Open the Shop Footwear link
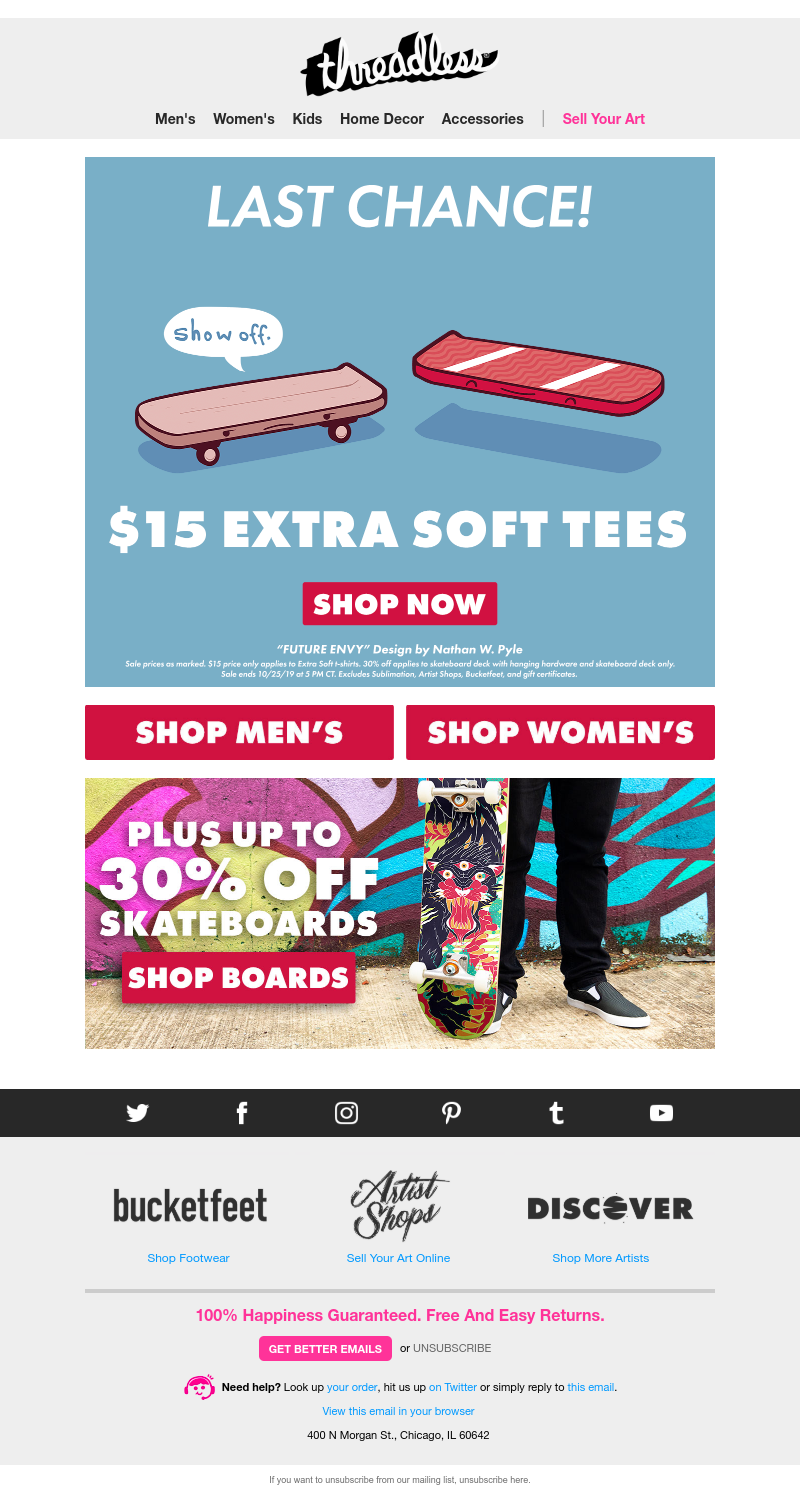 188,1258
